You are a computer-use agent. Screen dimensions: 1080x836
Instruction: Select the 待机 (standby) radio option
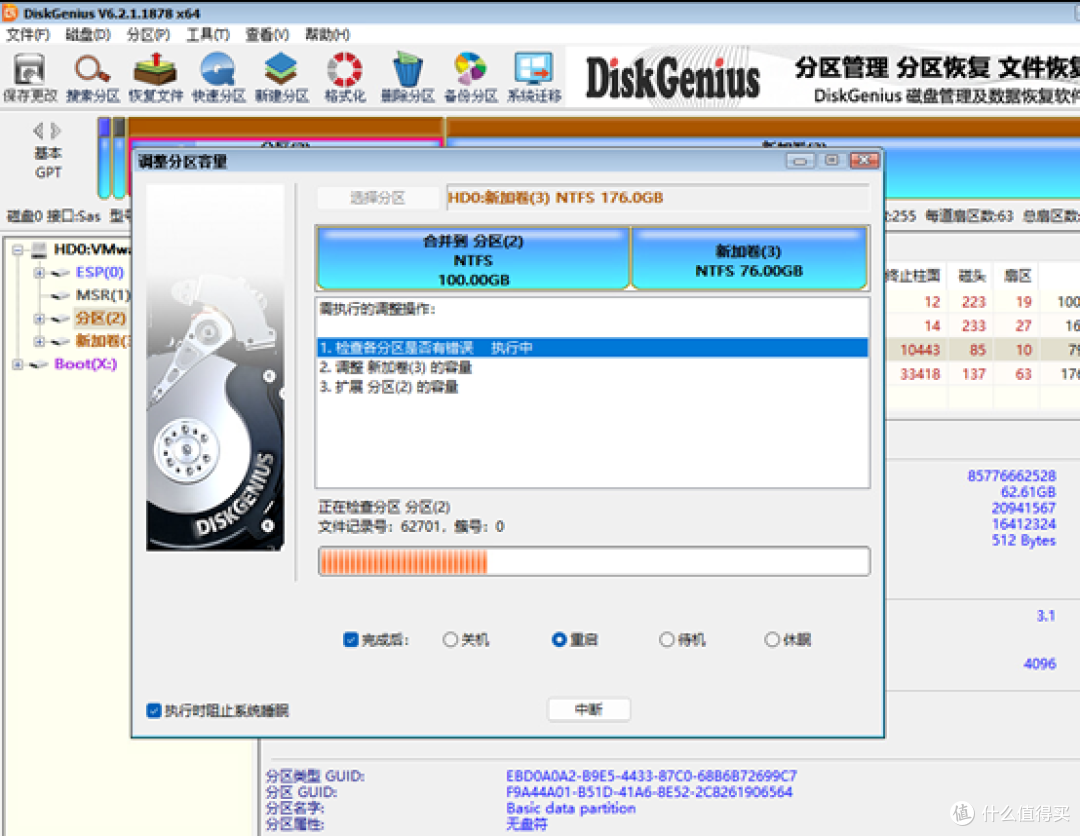click(x=666, y=640)
